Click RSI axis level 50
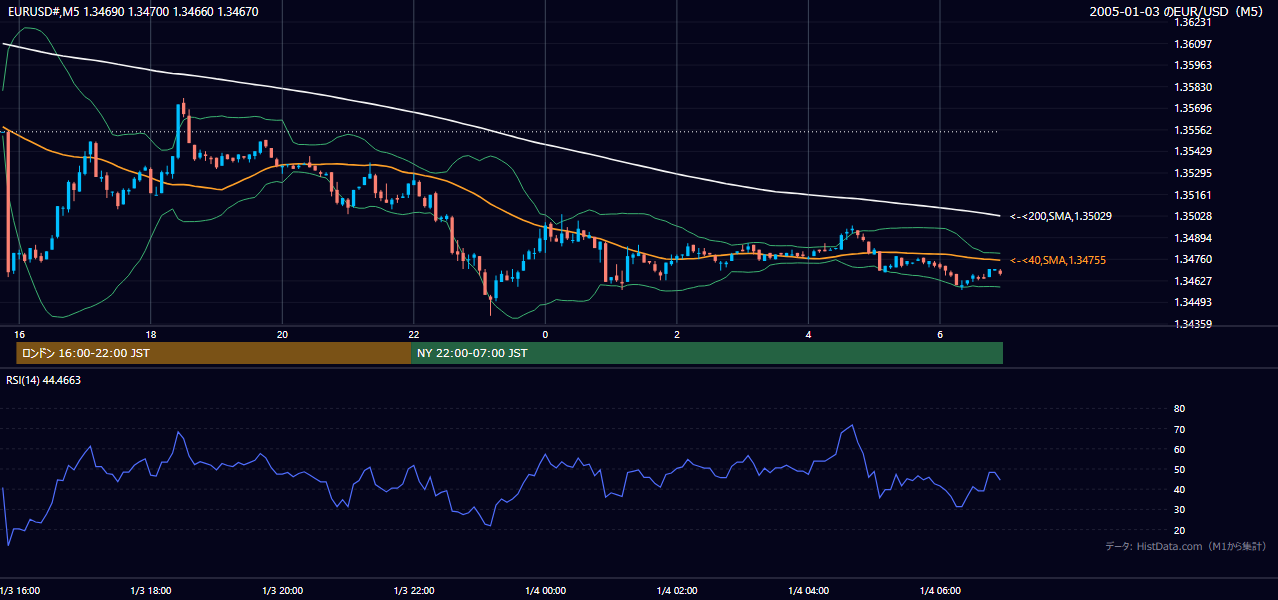Viewport: 1278px width, 600px height. point(1179,469)
